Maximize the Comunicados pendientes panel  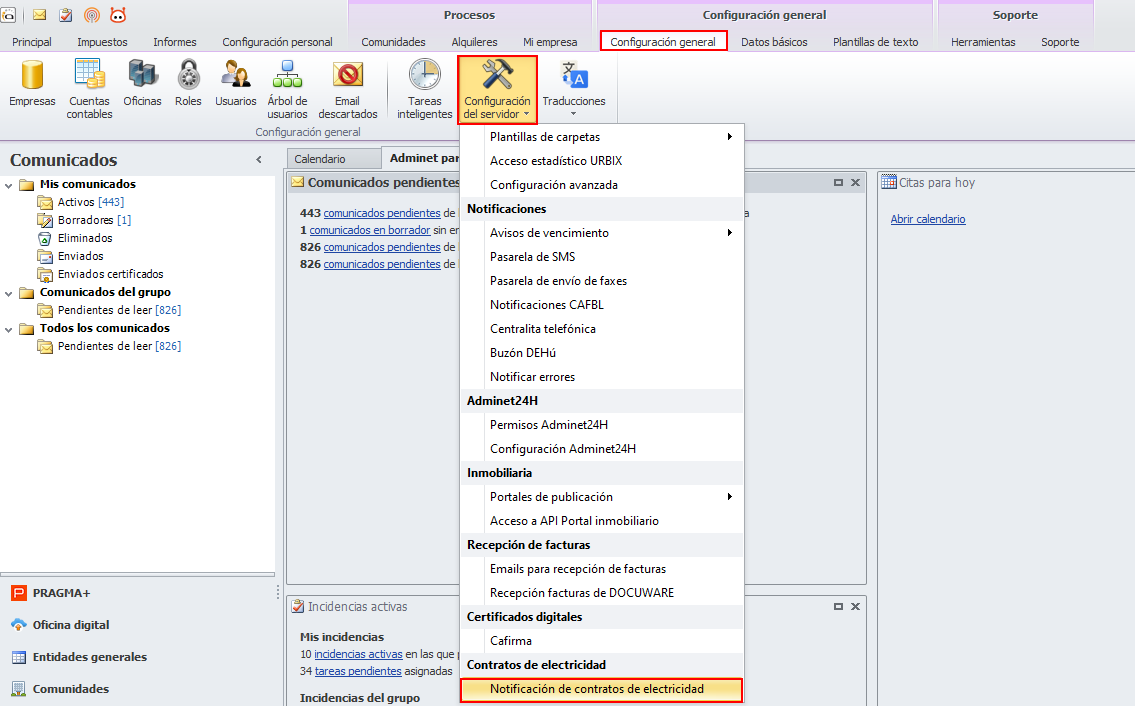pyautogui.click(x=838, y=182)
